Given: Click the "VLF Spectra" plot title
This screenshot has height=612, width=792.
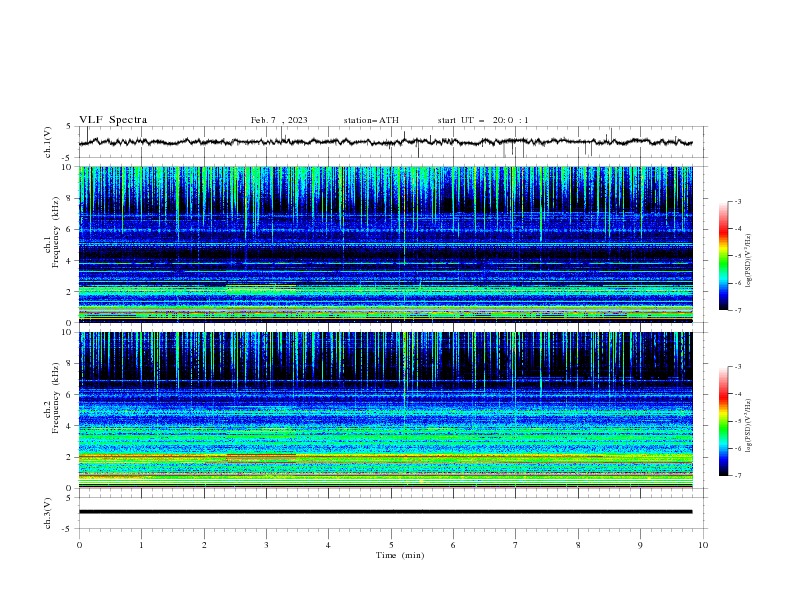Looking at the screenshot, I should [x=113, y=120].
